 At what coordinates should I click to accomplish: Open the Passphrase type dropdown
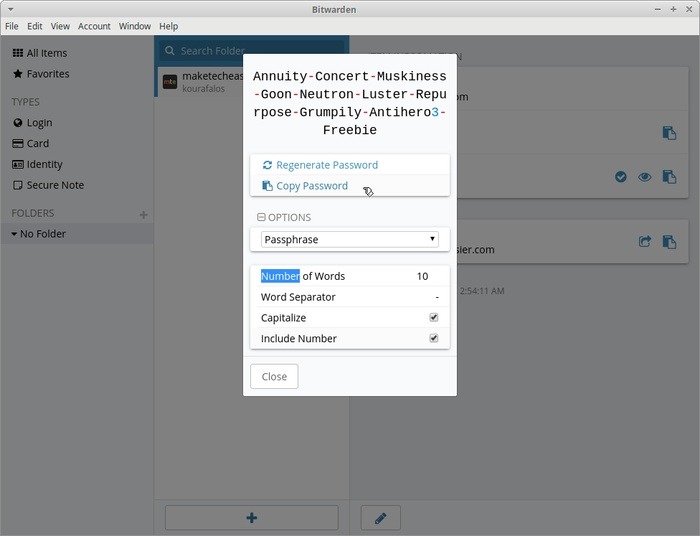(x=350, y=239)
